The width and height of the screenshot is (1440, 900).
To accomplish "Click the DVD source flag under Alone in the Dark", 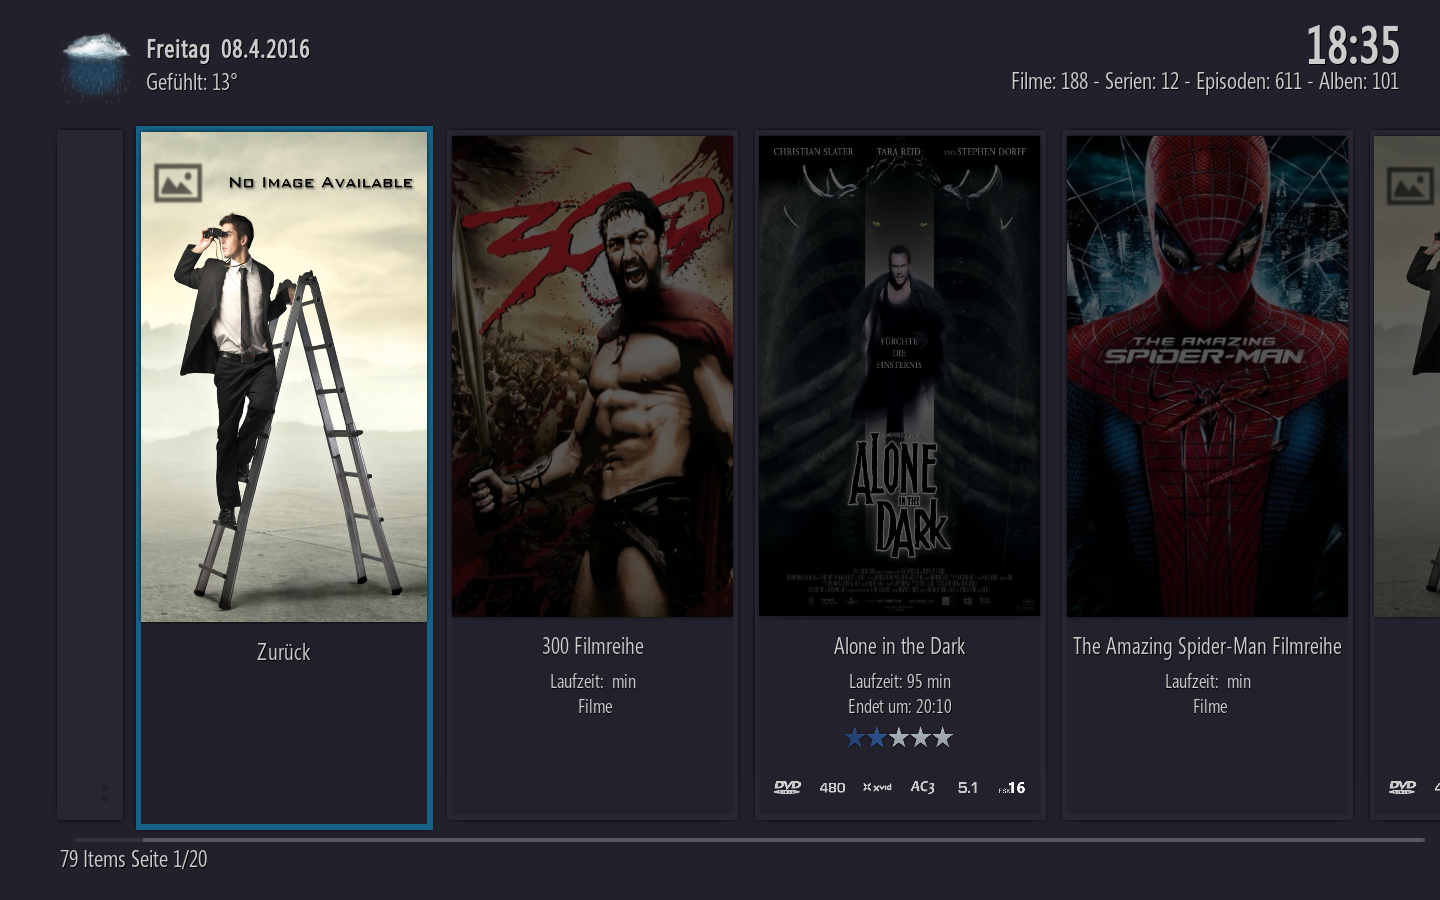I will coord(787,787).
